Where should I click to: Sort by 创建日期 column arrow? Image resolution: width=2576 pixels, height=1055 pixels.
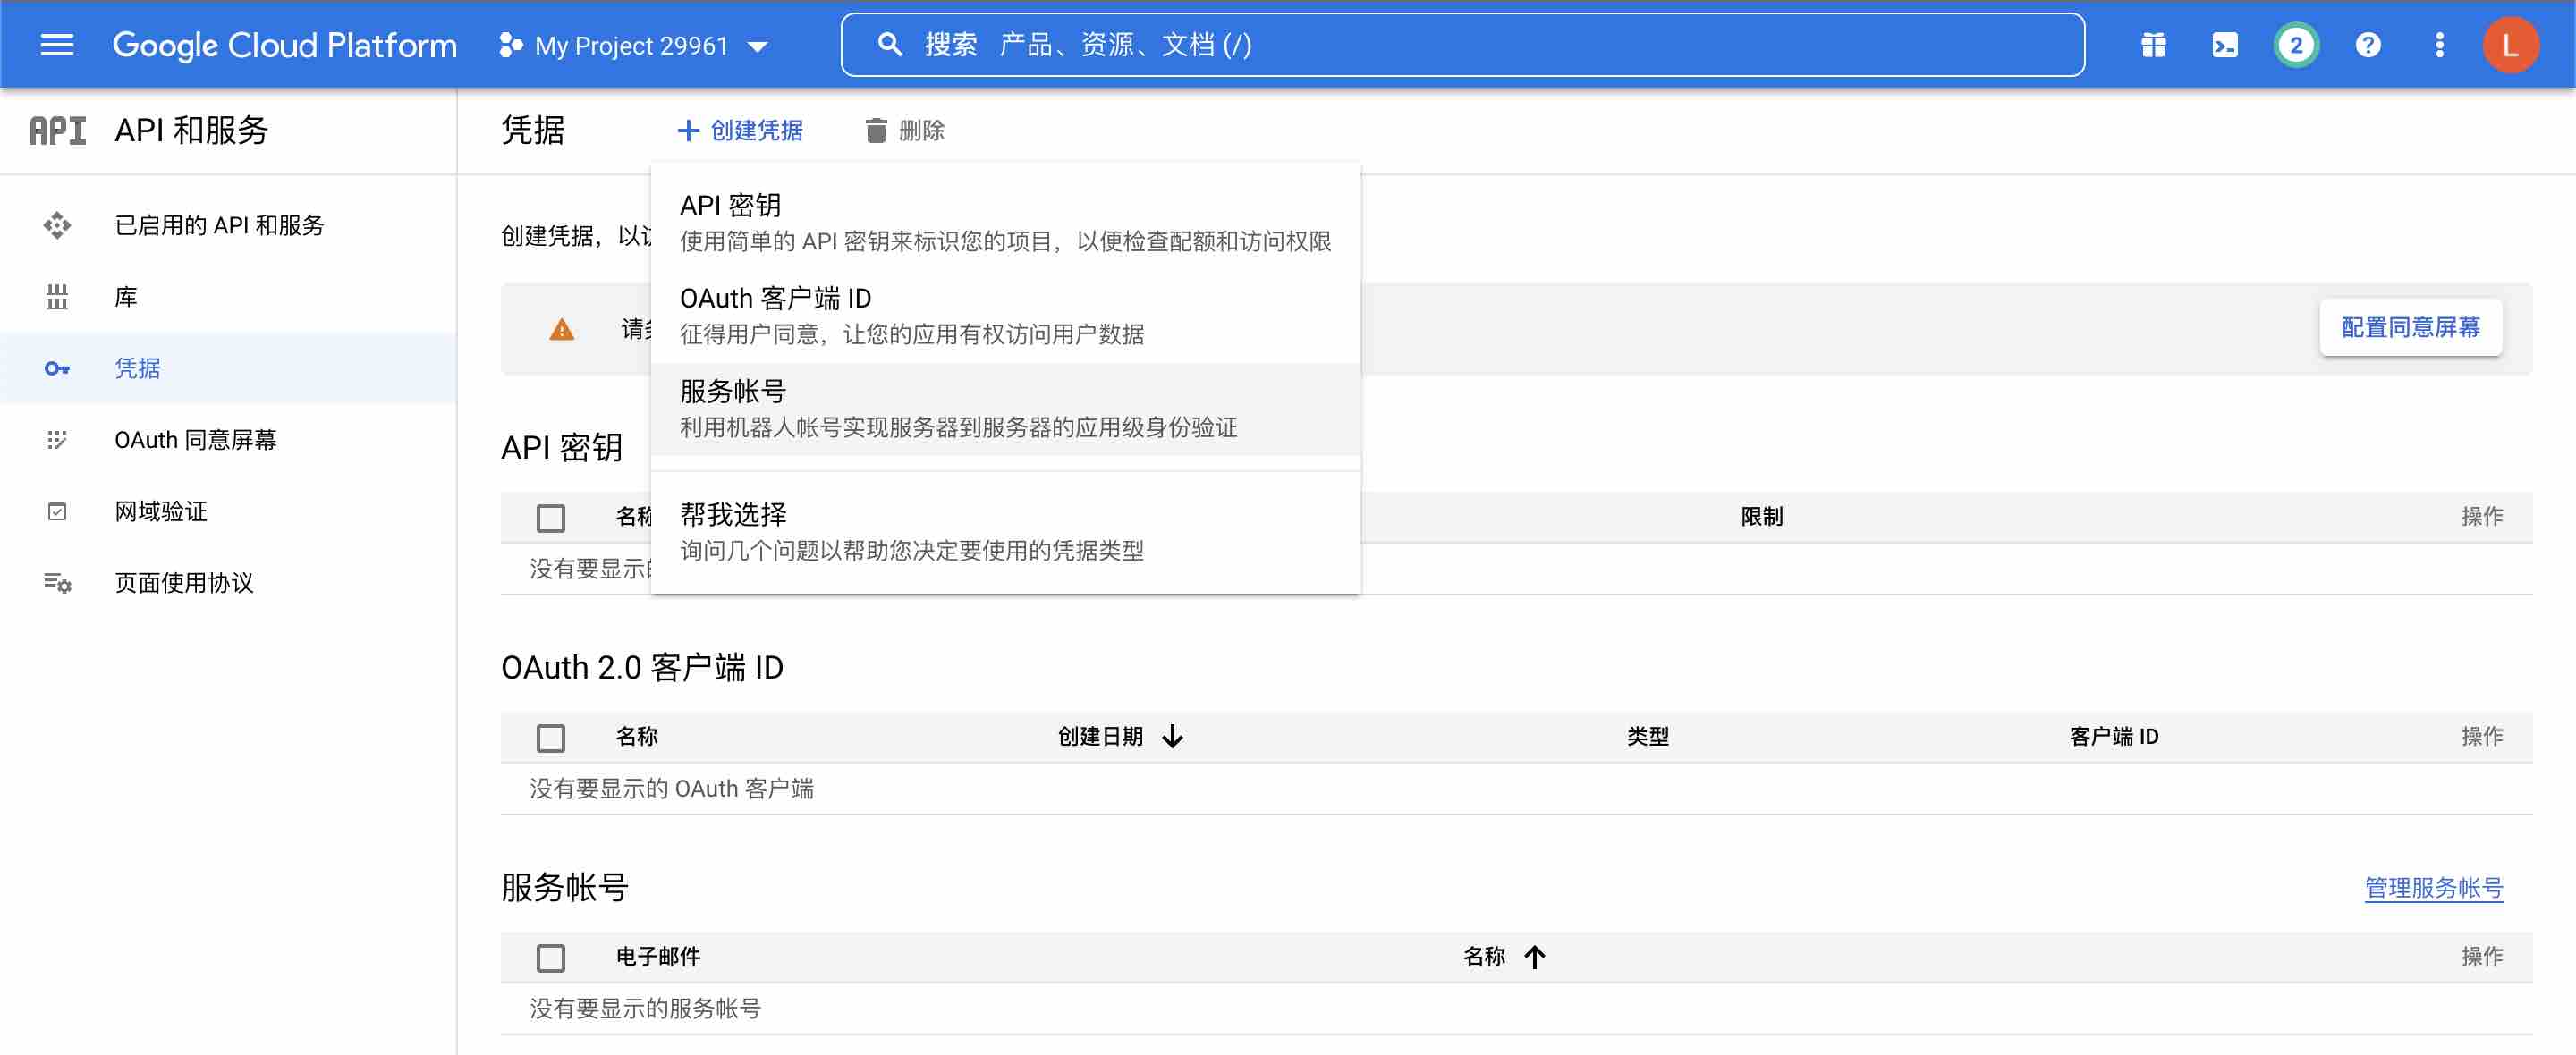1173,737
